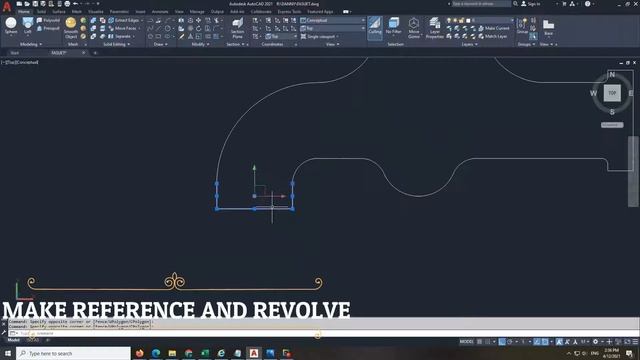
Task: Switch to the Mesh ribbon tab
Action: pos(77,12)
